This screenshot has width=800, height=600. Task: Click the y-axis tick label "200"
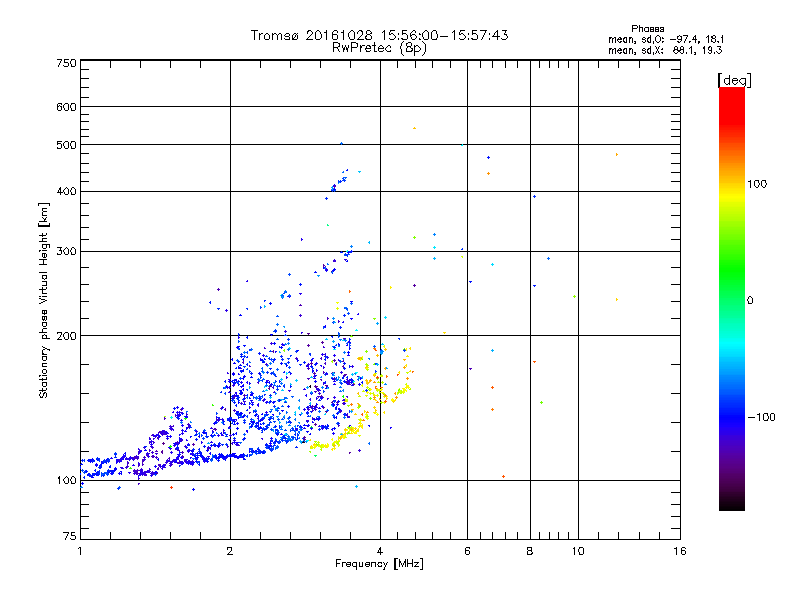pyautogui.click(x=66, y=336)
